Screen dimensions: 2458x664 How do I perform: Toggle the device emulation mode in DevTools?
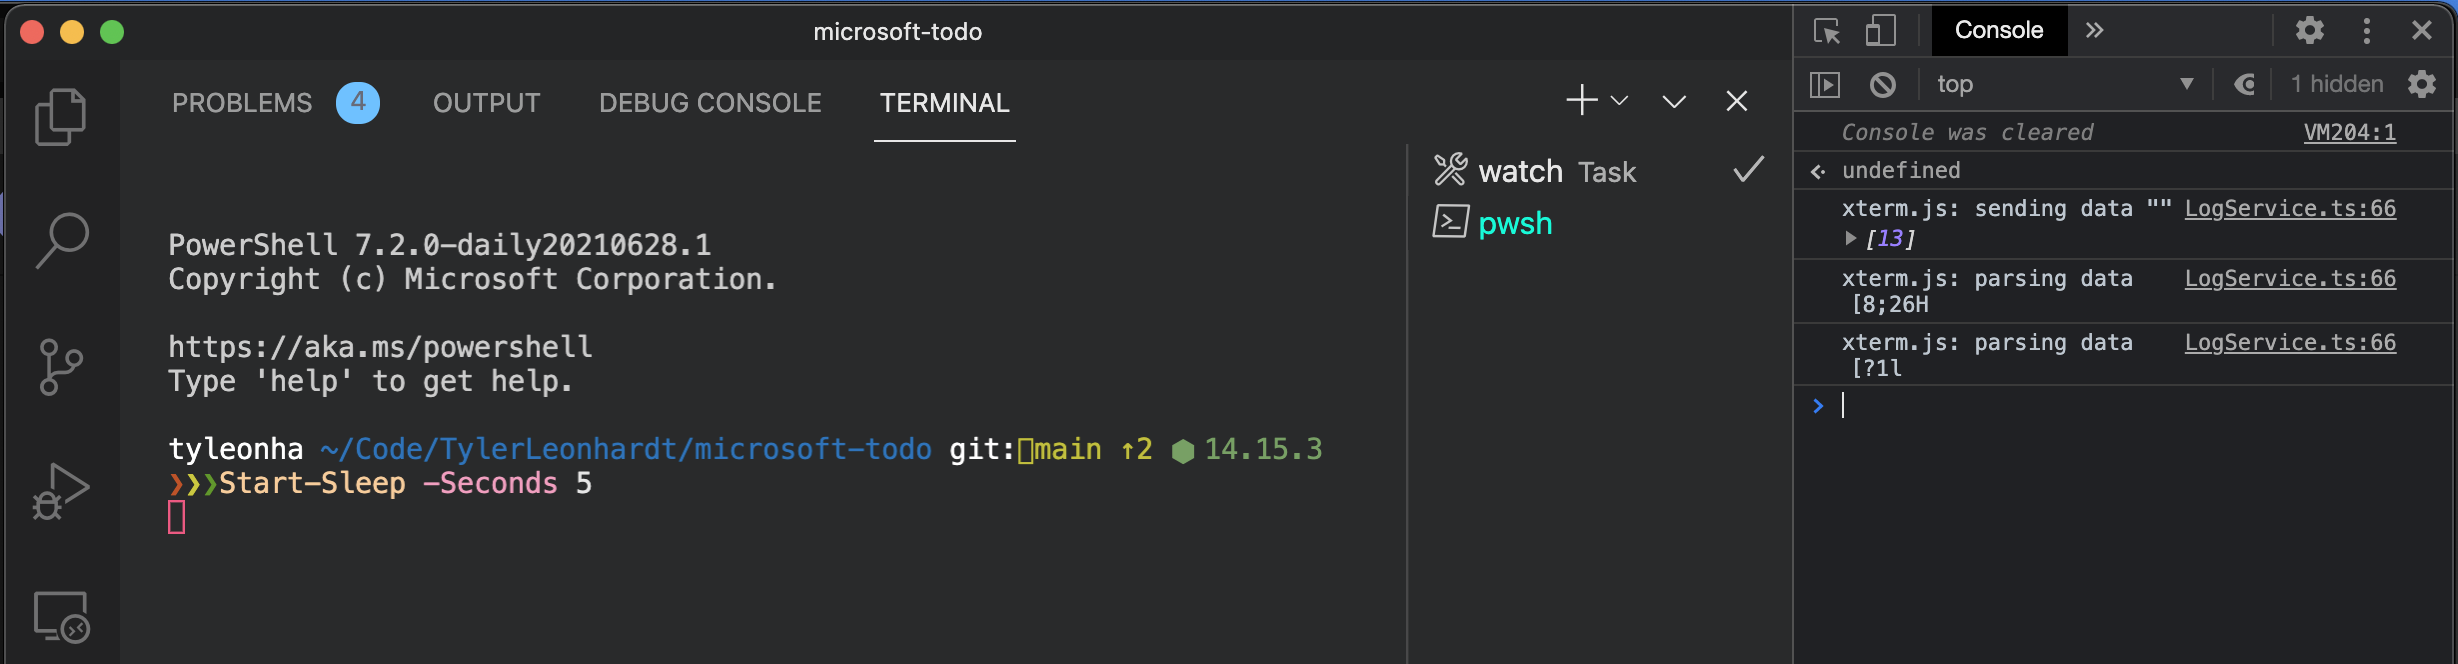coord(1880,31)
